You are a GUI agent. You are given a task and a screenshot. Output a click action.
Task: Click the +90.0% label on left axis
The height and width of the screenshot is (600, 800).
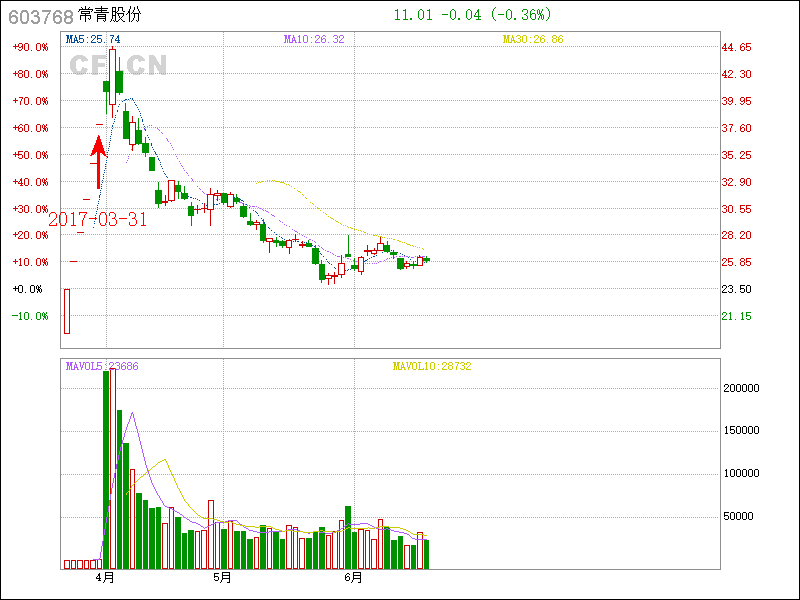tap(31, 47)
